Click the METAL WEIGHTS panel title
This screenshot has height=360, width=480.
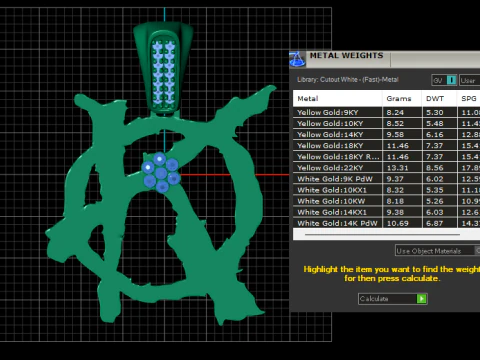tap(346, 55)
